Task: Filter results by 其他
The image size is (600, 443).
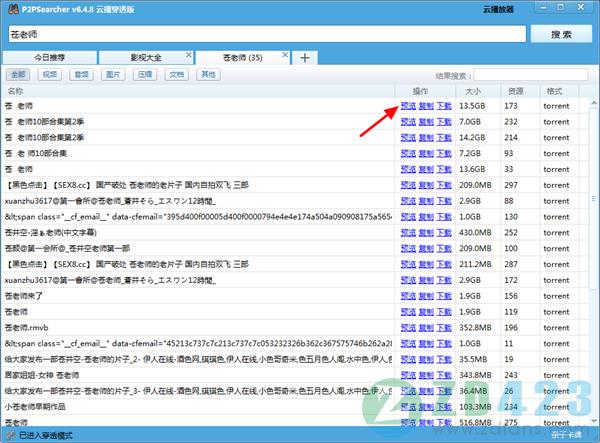Action: click(x=208, y=75)
